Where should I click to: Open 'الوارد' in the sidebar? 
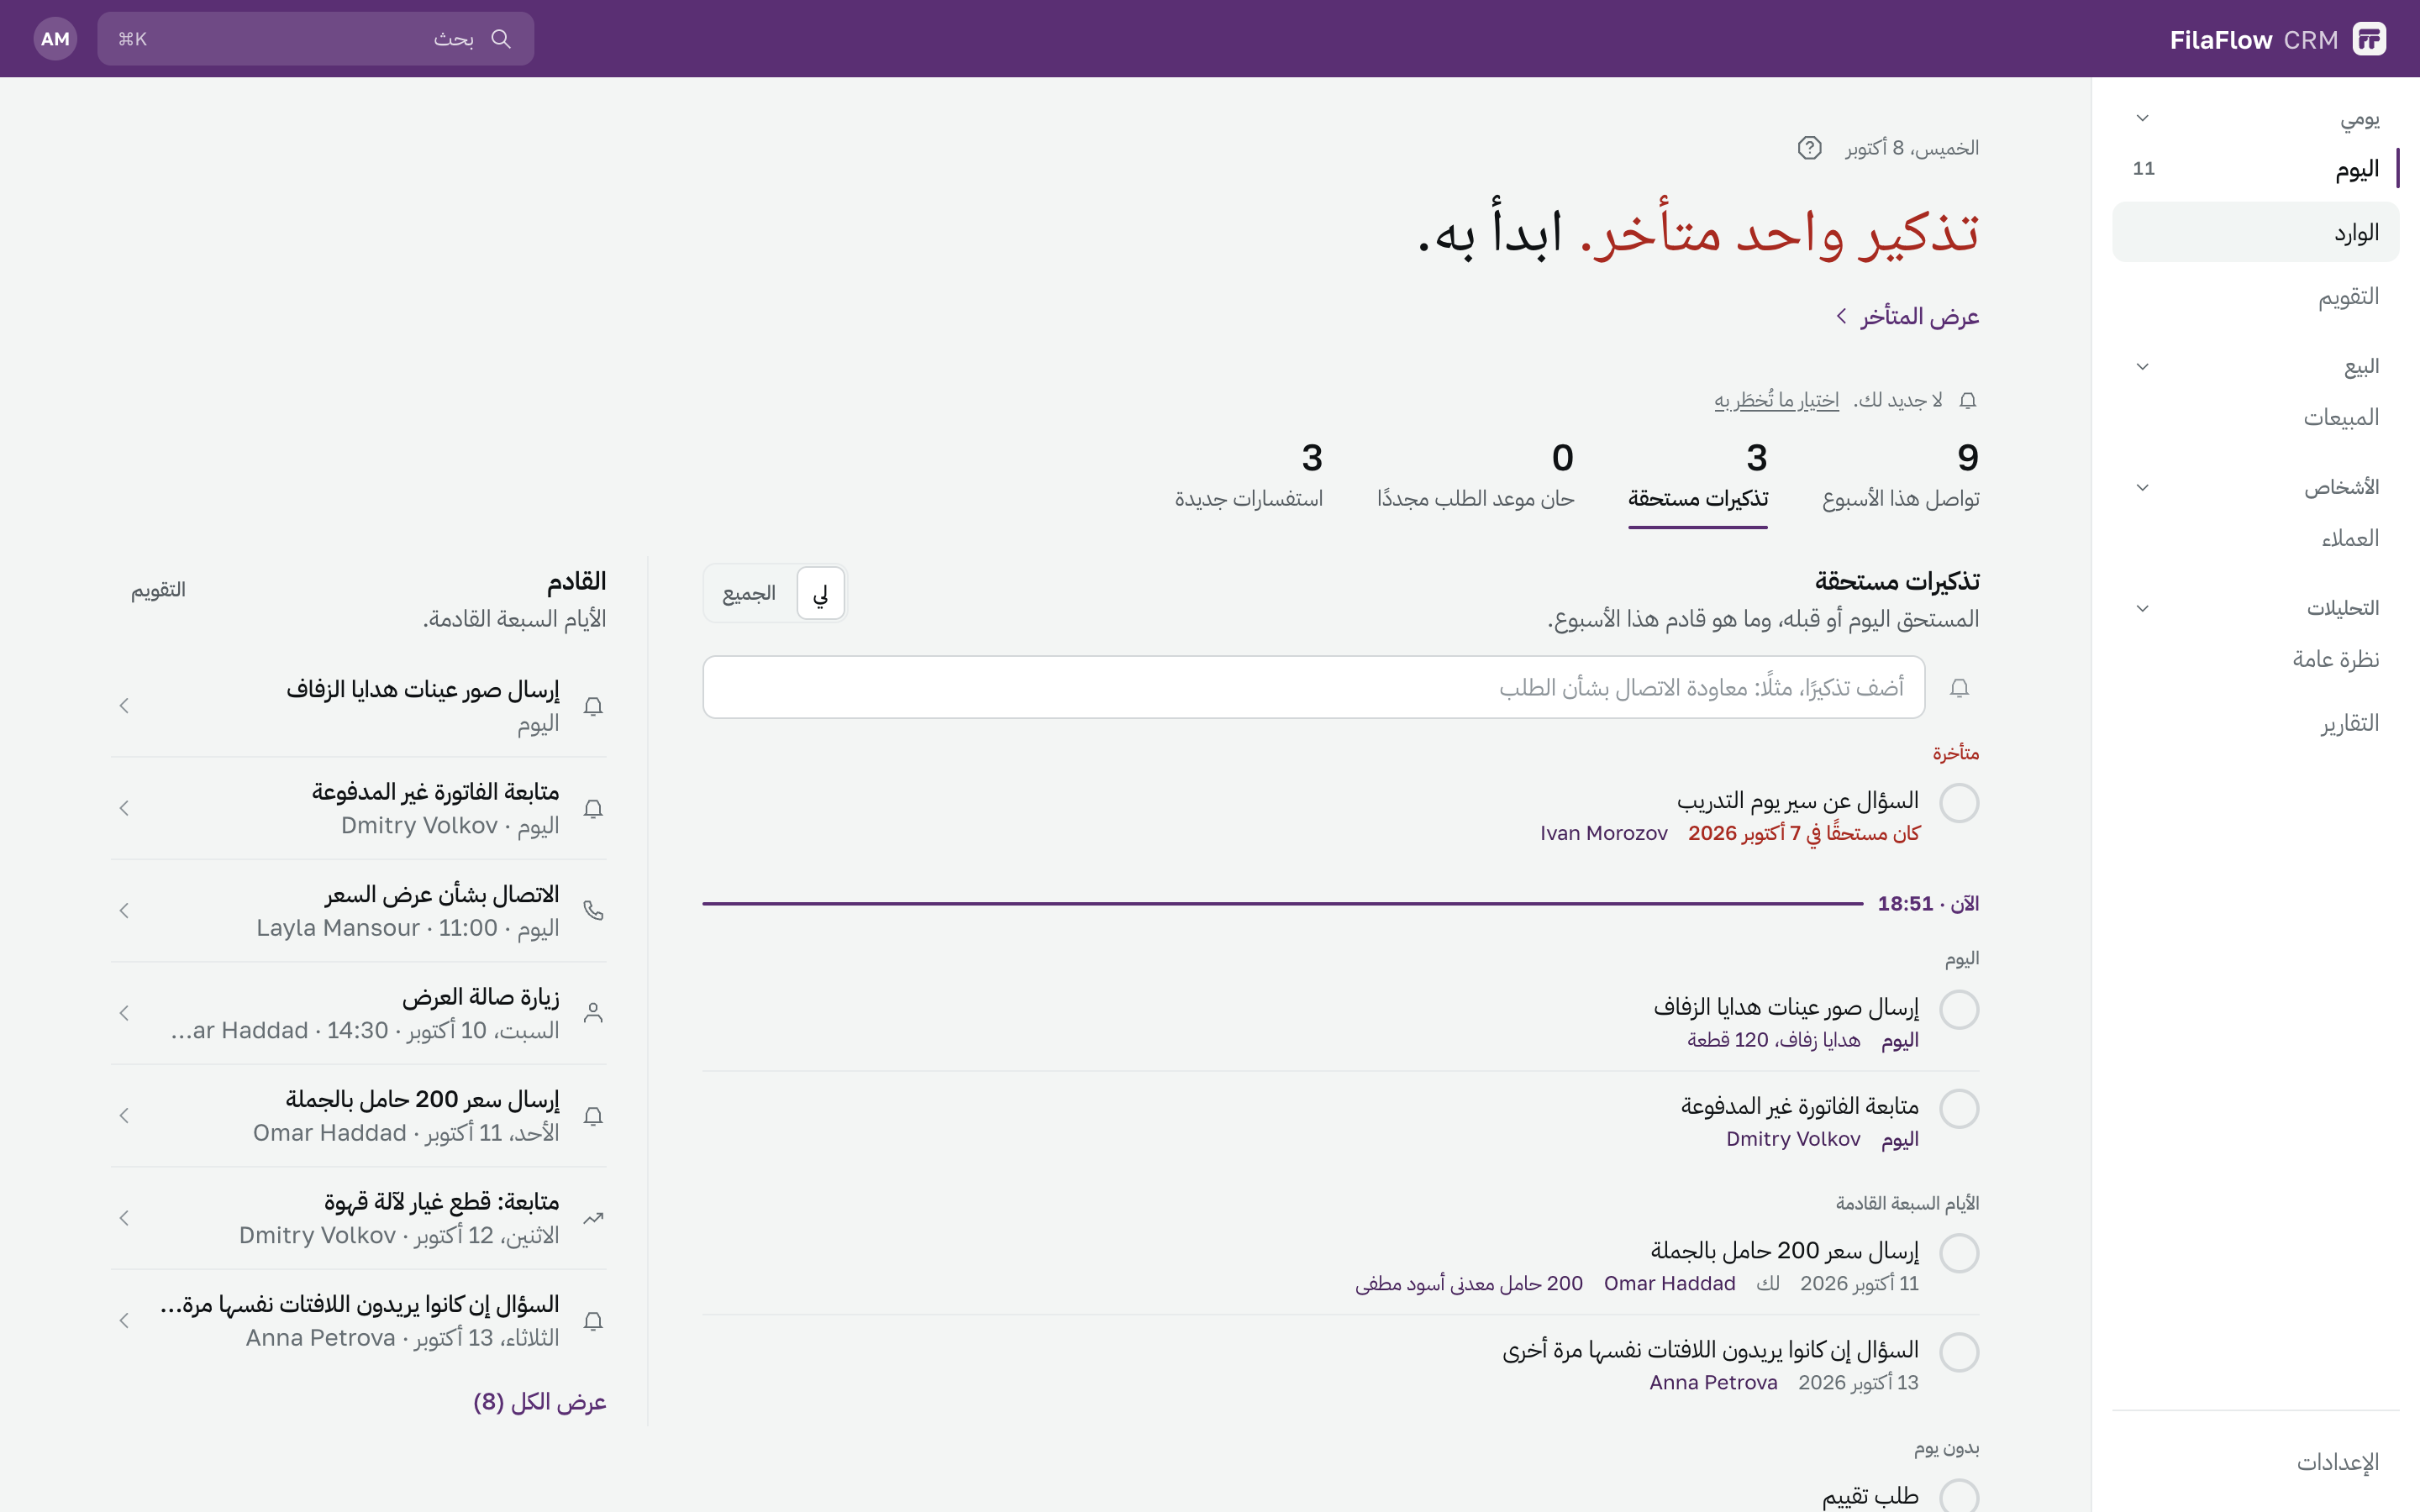2255,233
